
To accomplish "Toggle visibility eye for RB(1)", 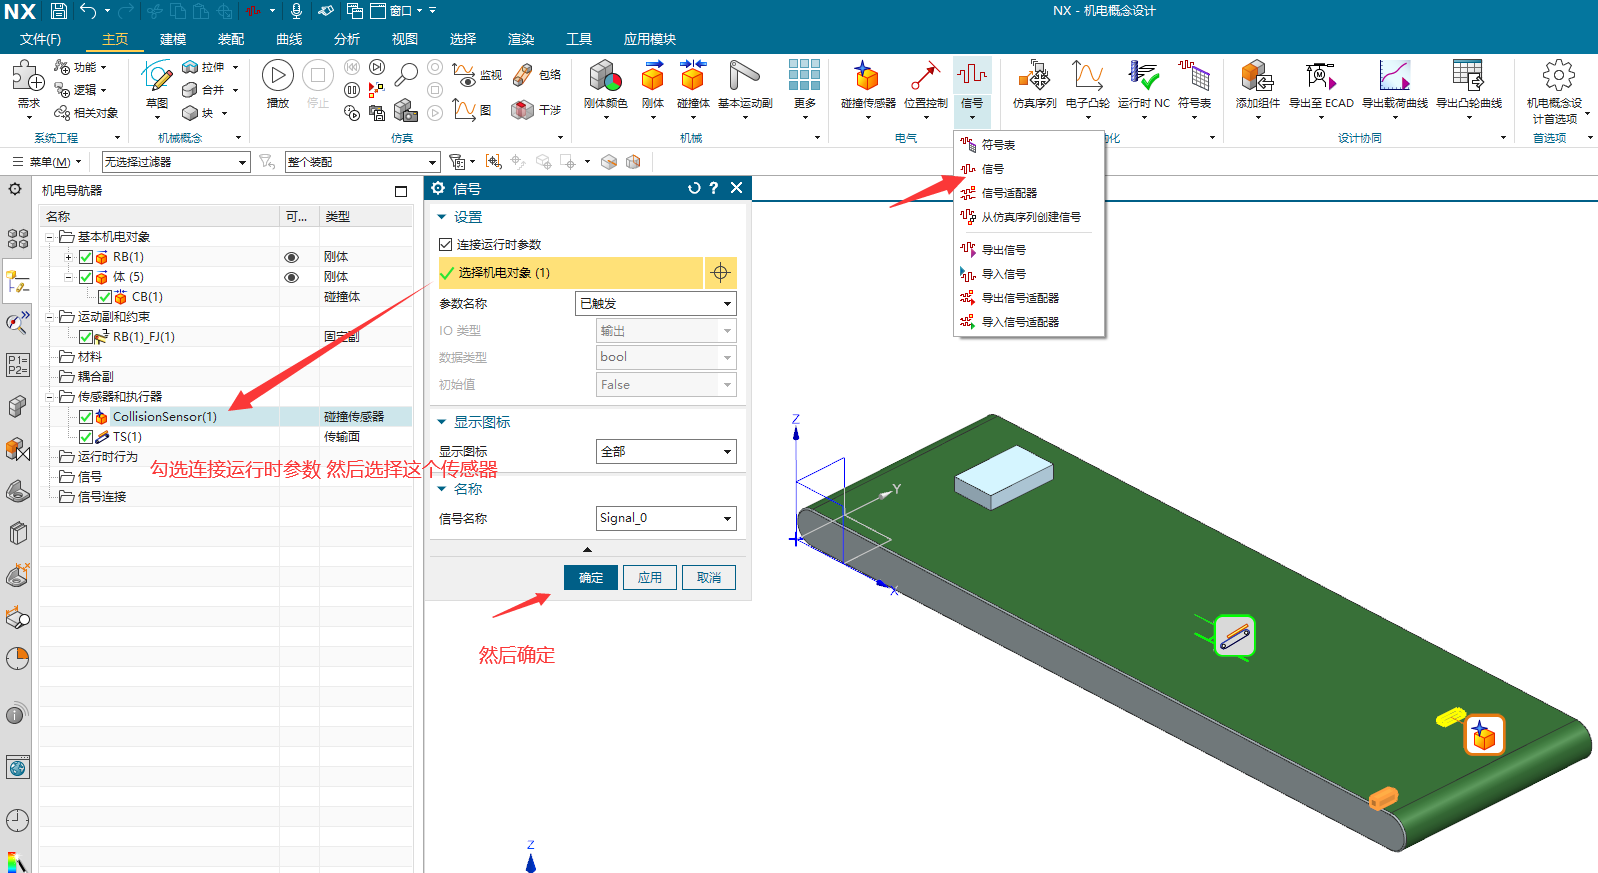I will (292, 257).
